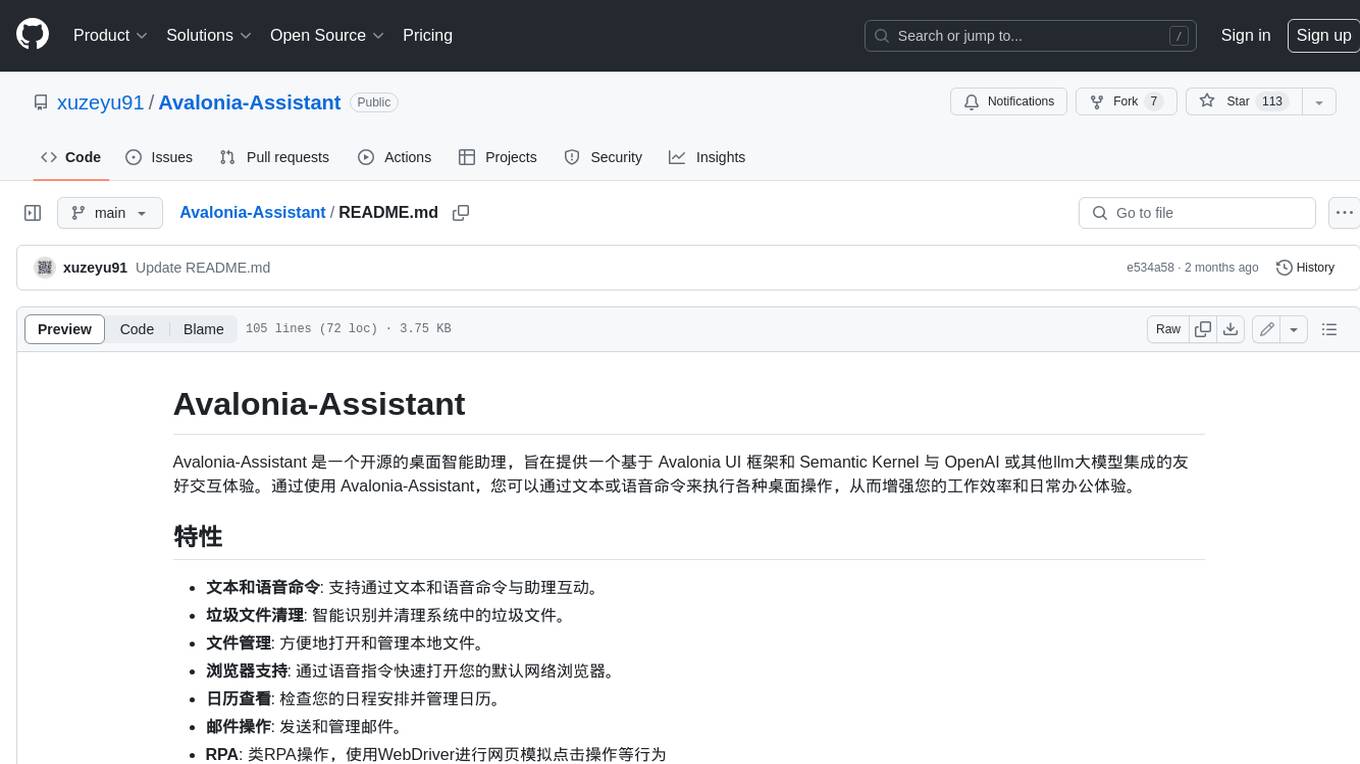Expand the Open Source menu

click(327, 35)
